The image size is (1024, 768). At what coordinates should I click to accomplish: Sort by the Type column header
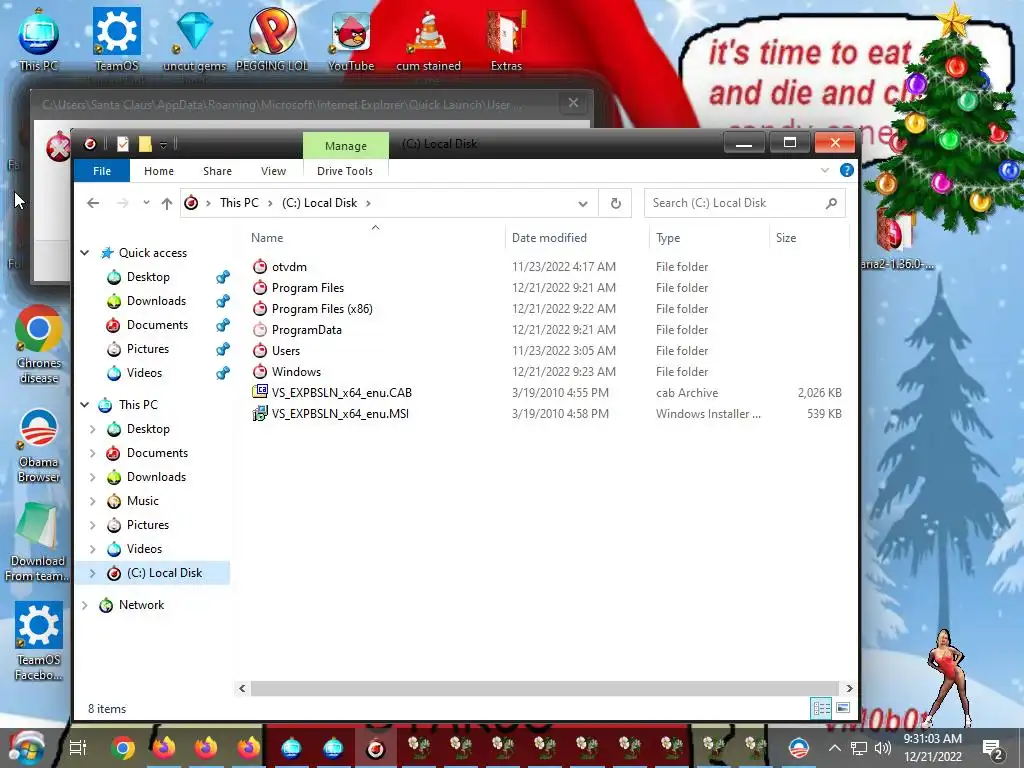tap(710, 238)
